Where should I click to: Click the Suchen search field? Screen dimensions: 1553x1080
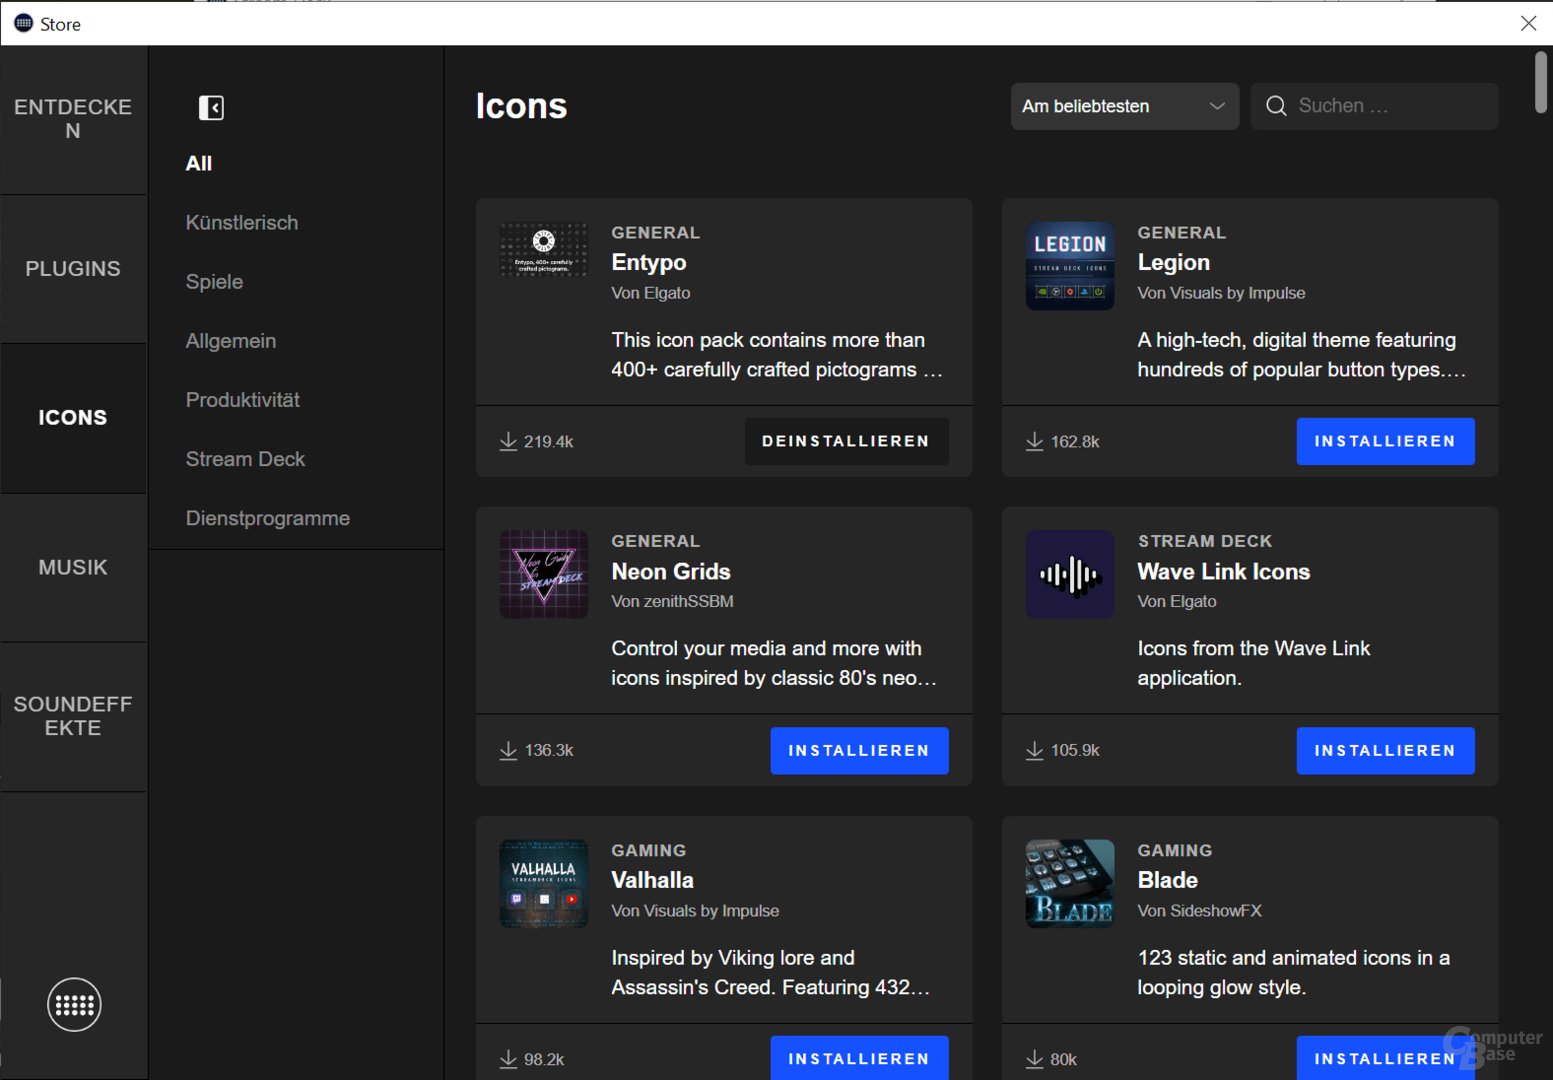tap(1374, 106)
